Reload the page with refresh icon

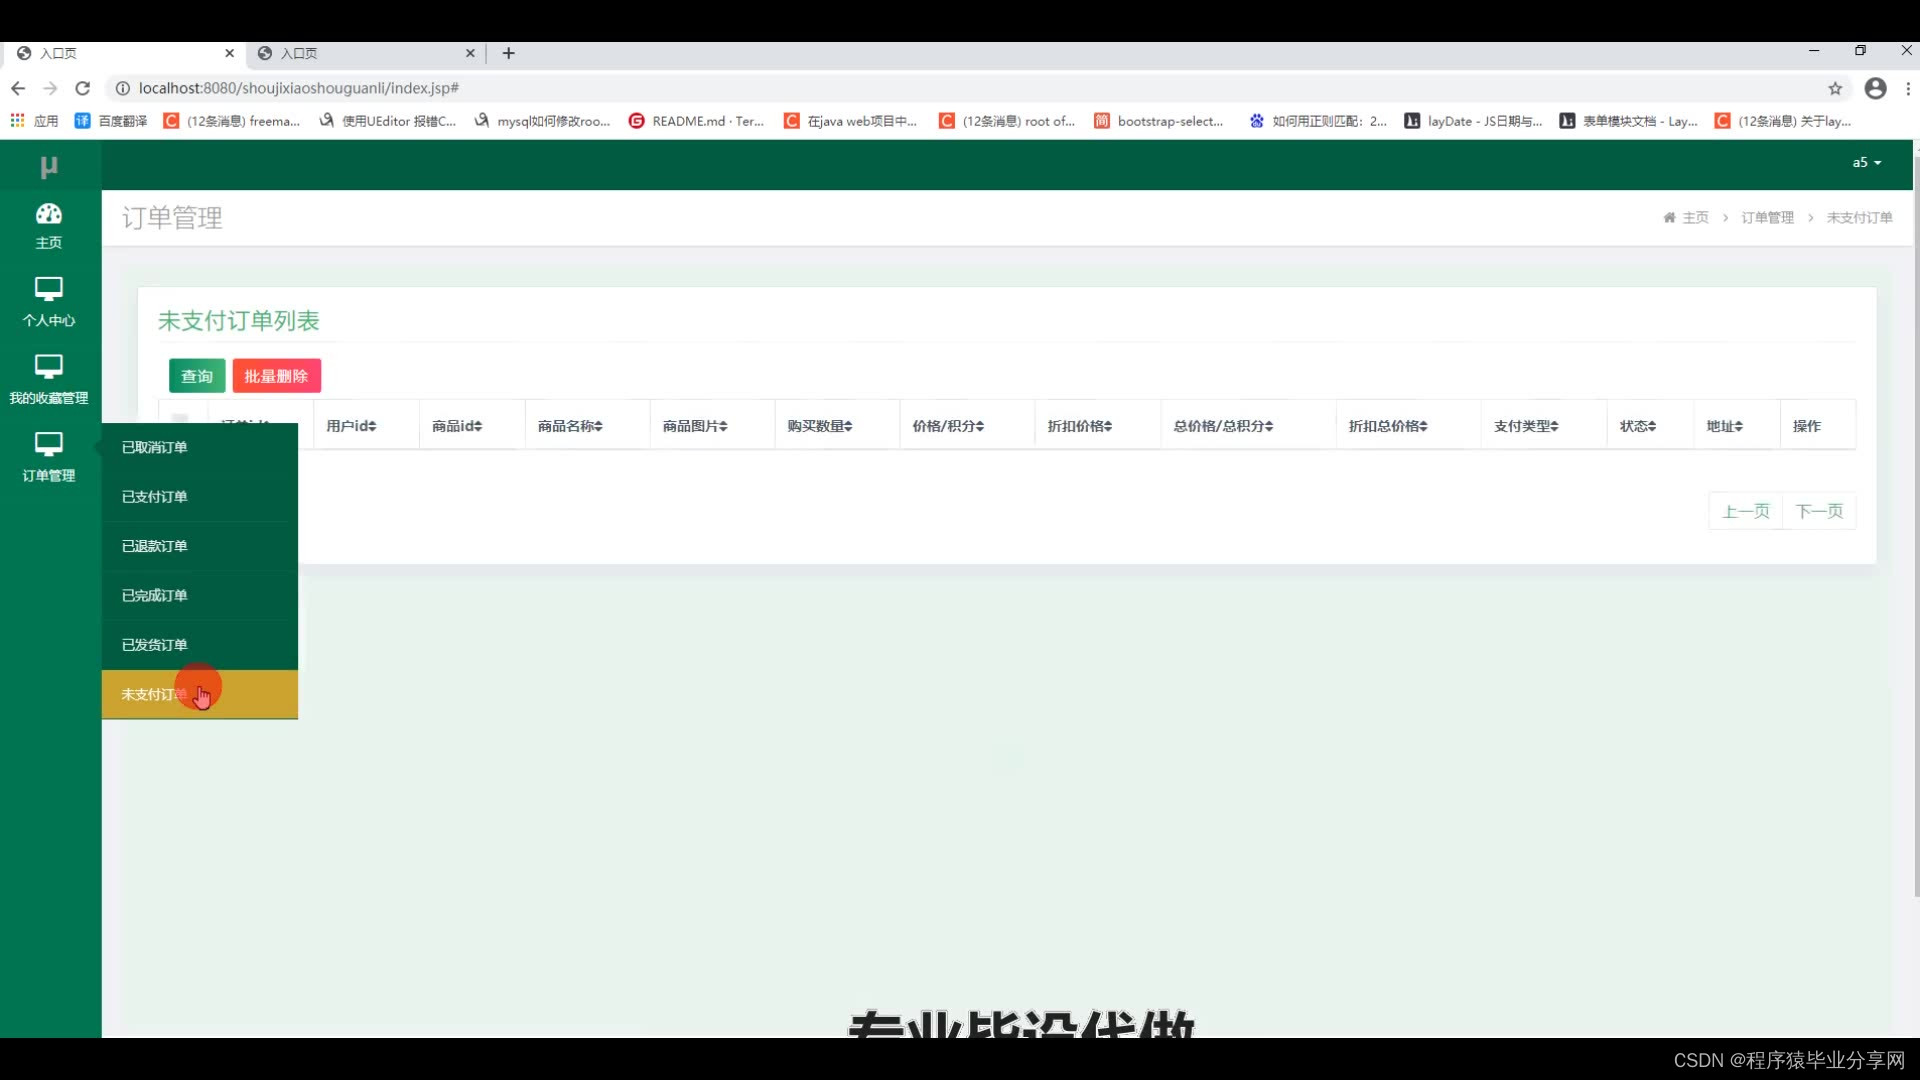tap(83, 88)
